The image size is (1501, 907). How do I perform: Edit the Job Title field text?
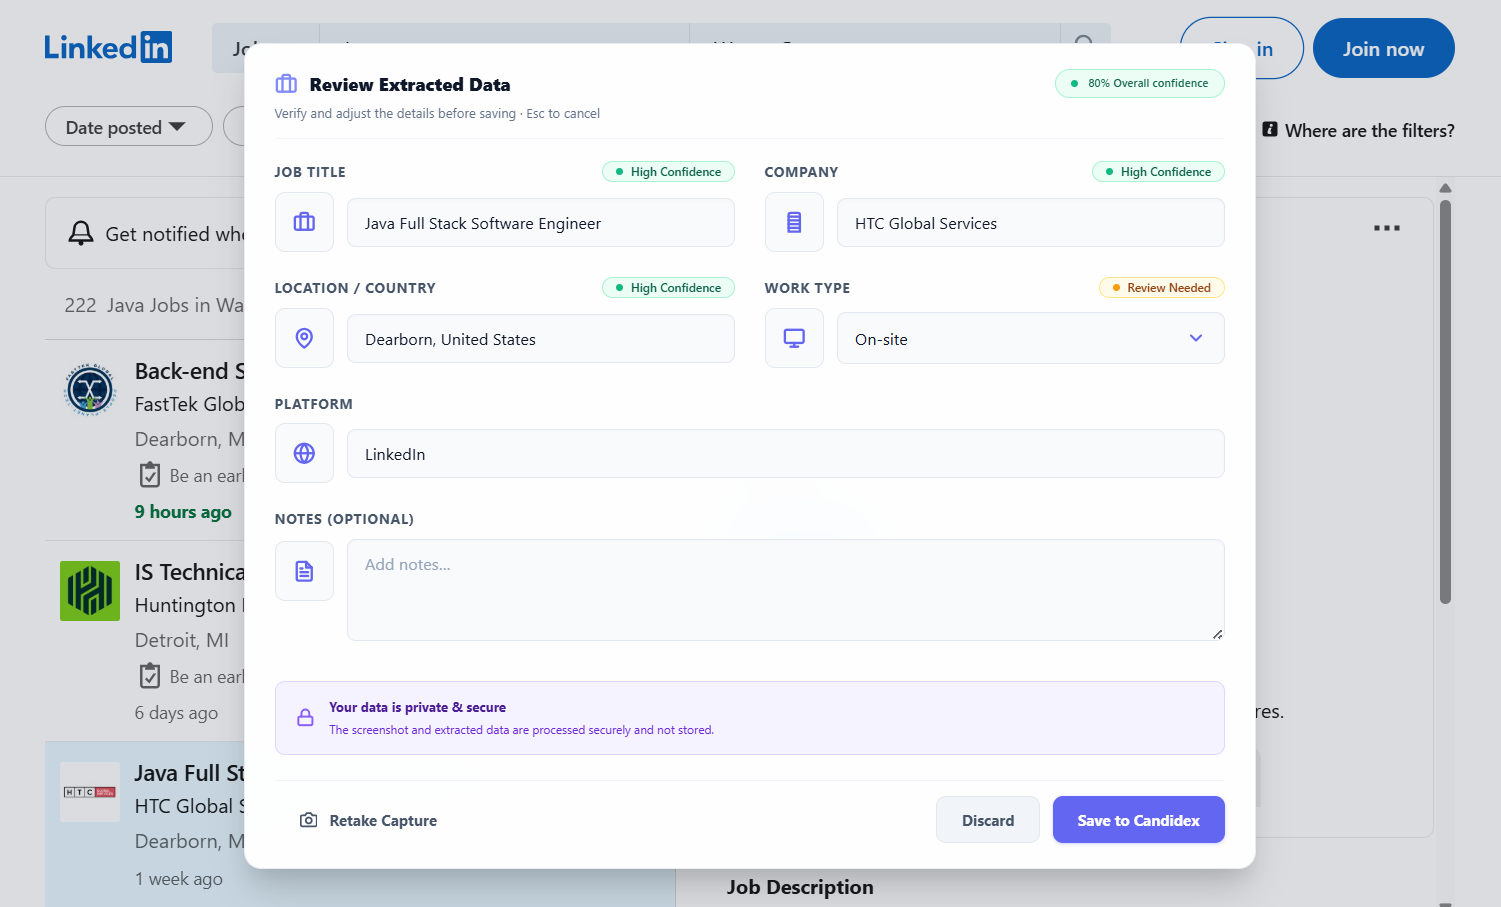pos(540,223)
